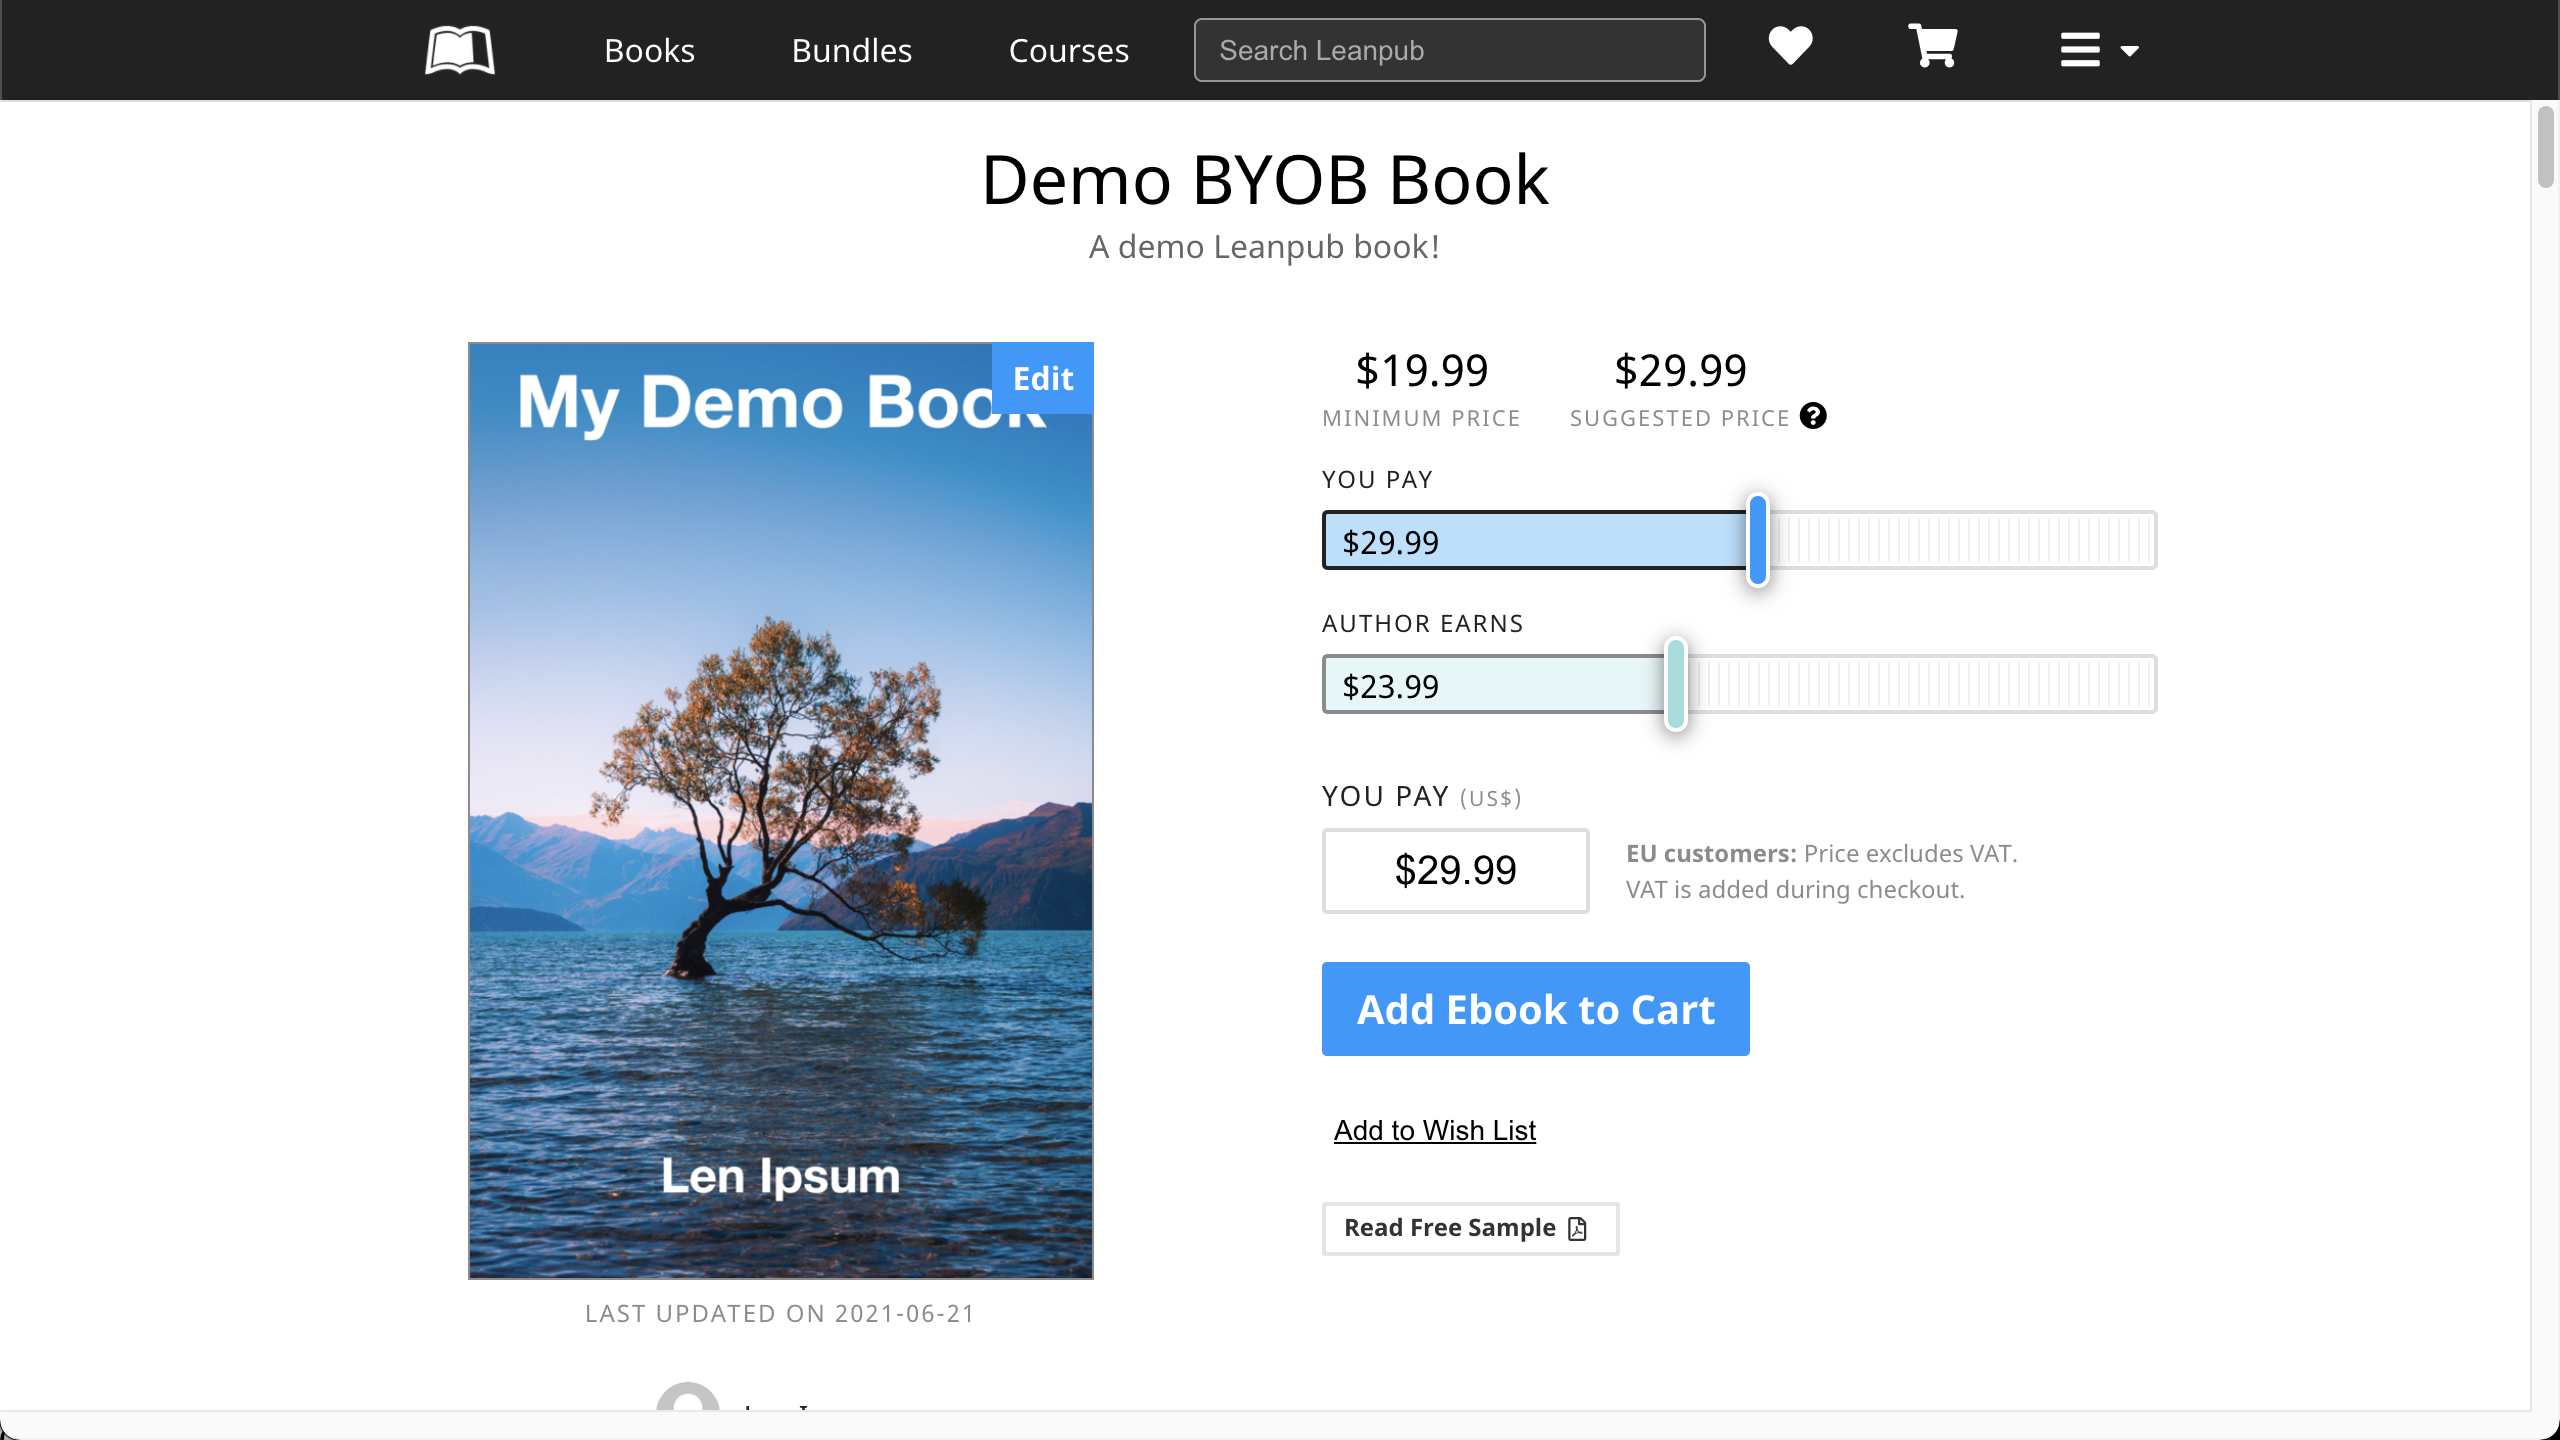
Task: Click the suggested price help question mark
Action: pos(1813,416)
